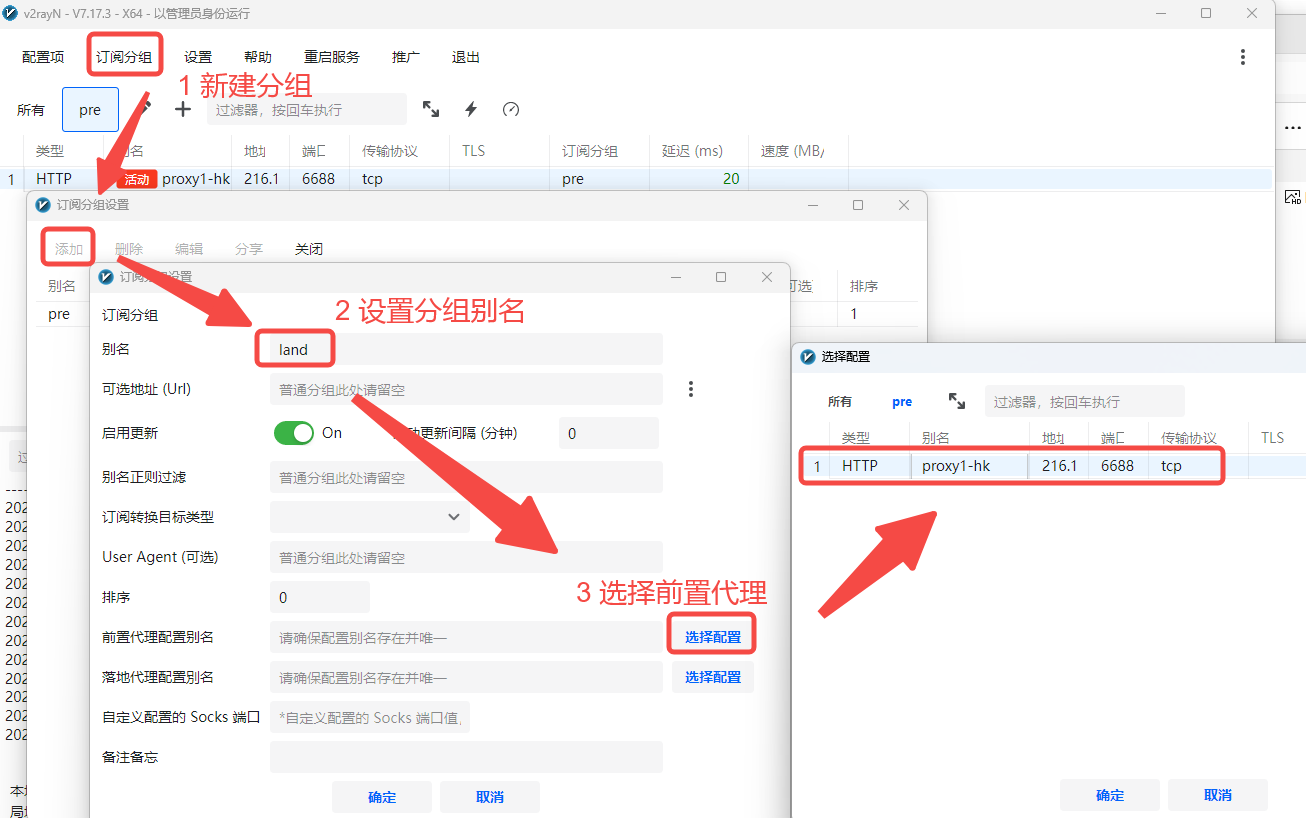The width and height of the screenshot is (1306, 818).
Task: Click the 6688 port cell in 选择配置 window
Action: (1117, 466)
